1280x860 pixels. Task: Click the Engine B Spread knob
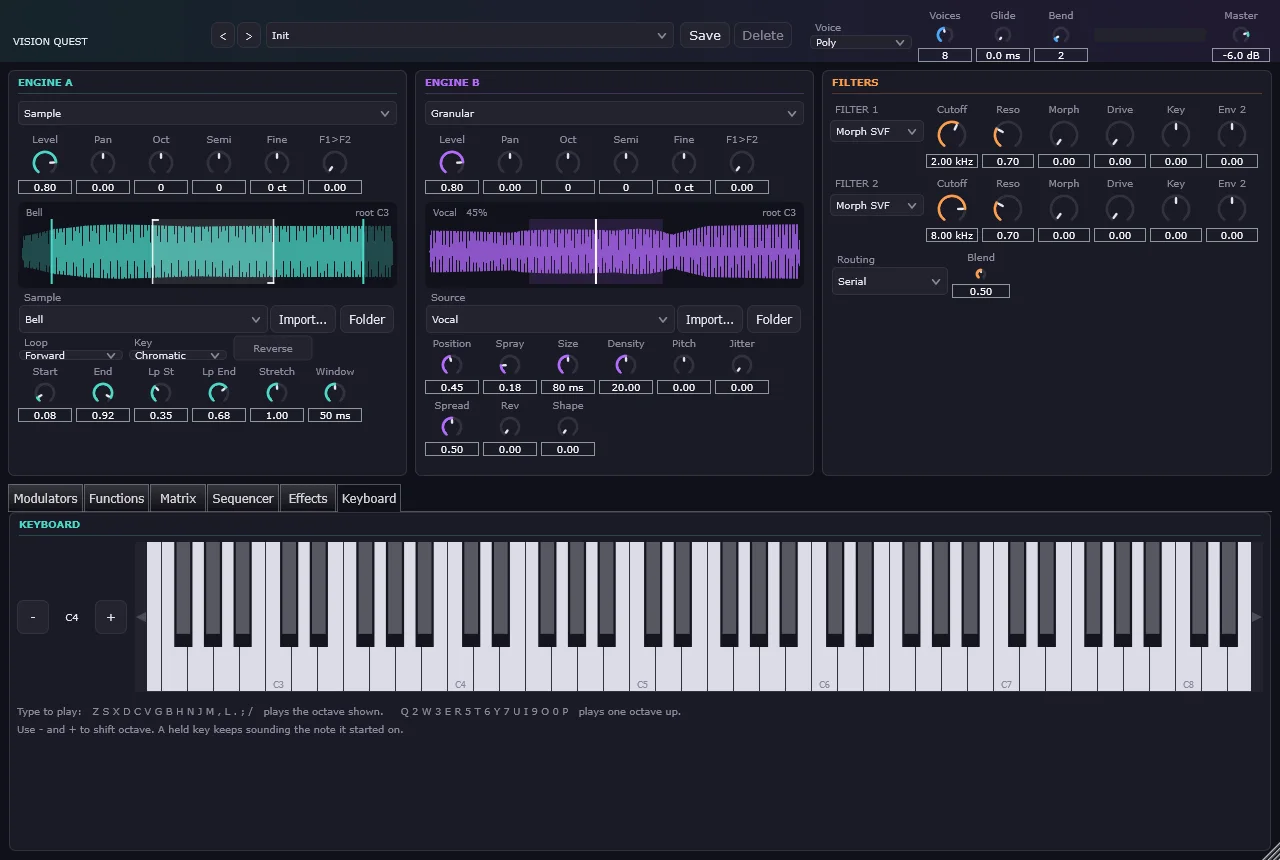(452, 427)
